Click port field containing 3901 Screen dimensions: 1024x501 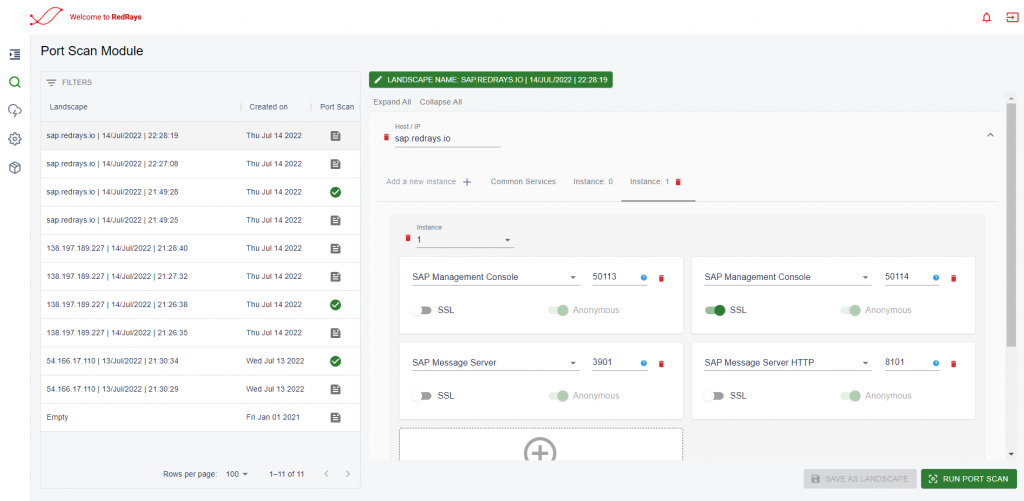coord(619,363)
